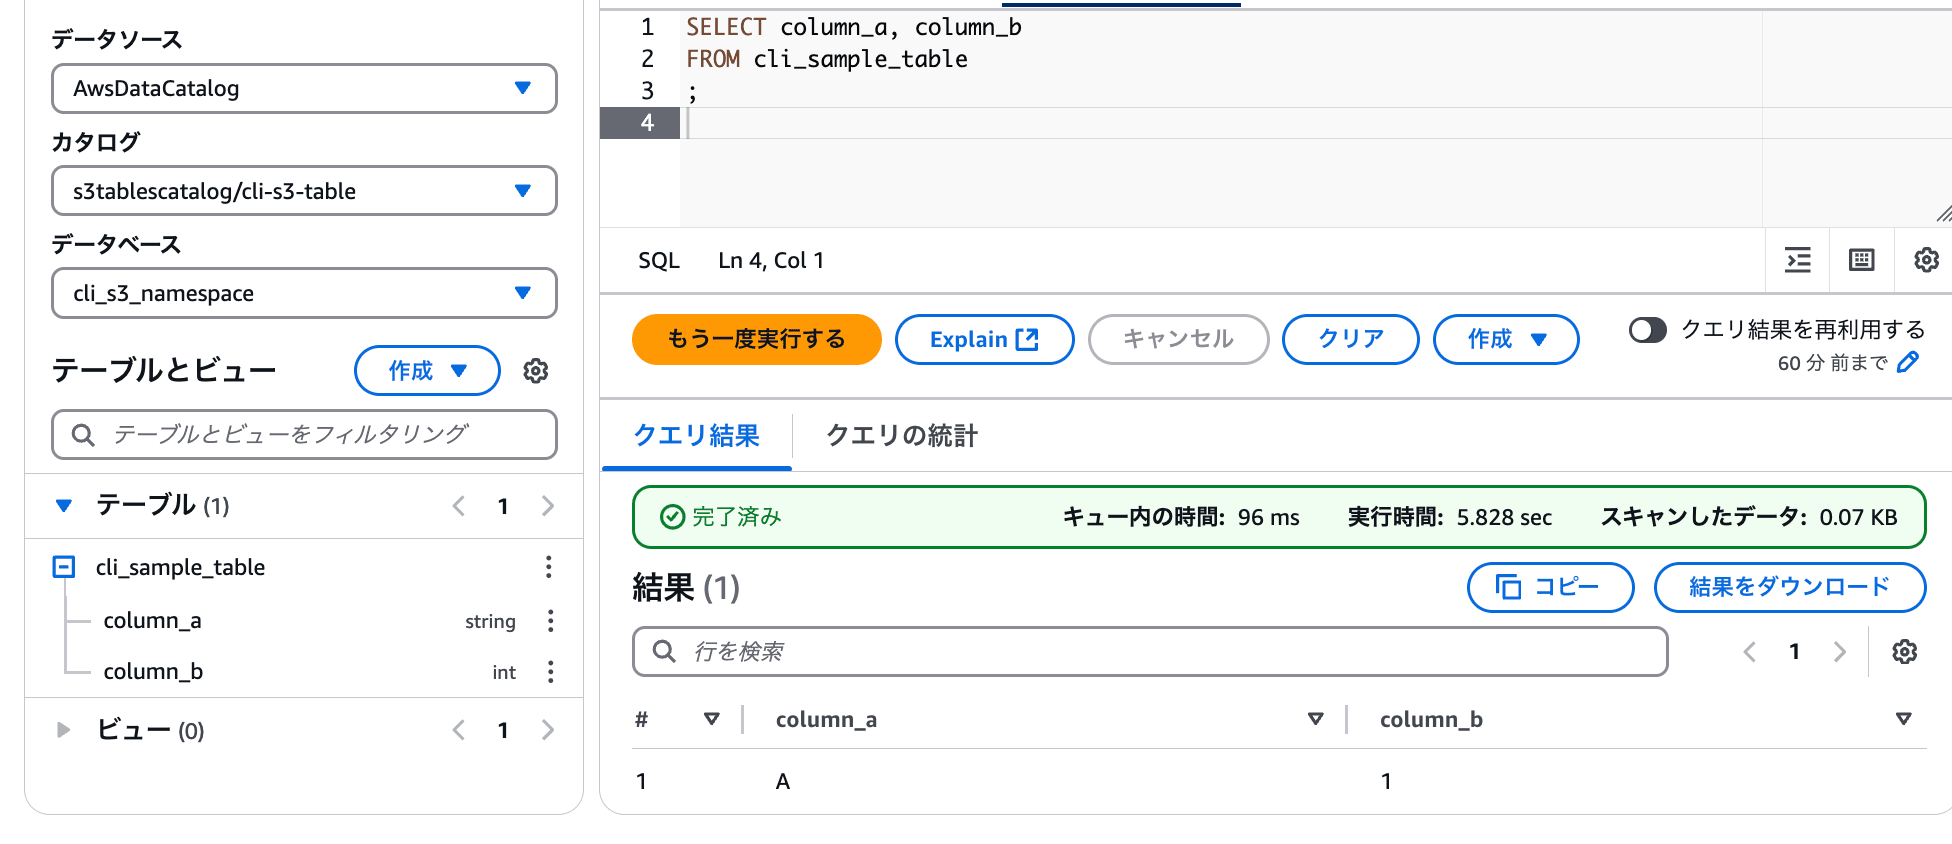Click the キャンセル button
Image resolution: width=1952 pixels, height=844 pixels.
(x=1179, y=339)
